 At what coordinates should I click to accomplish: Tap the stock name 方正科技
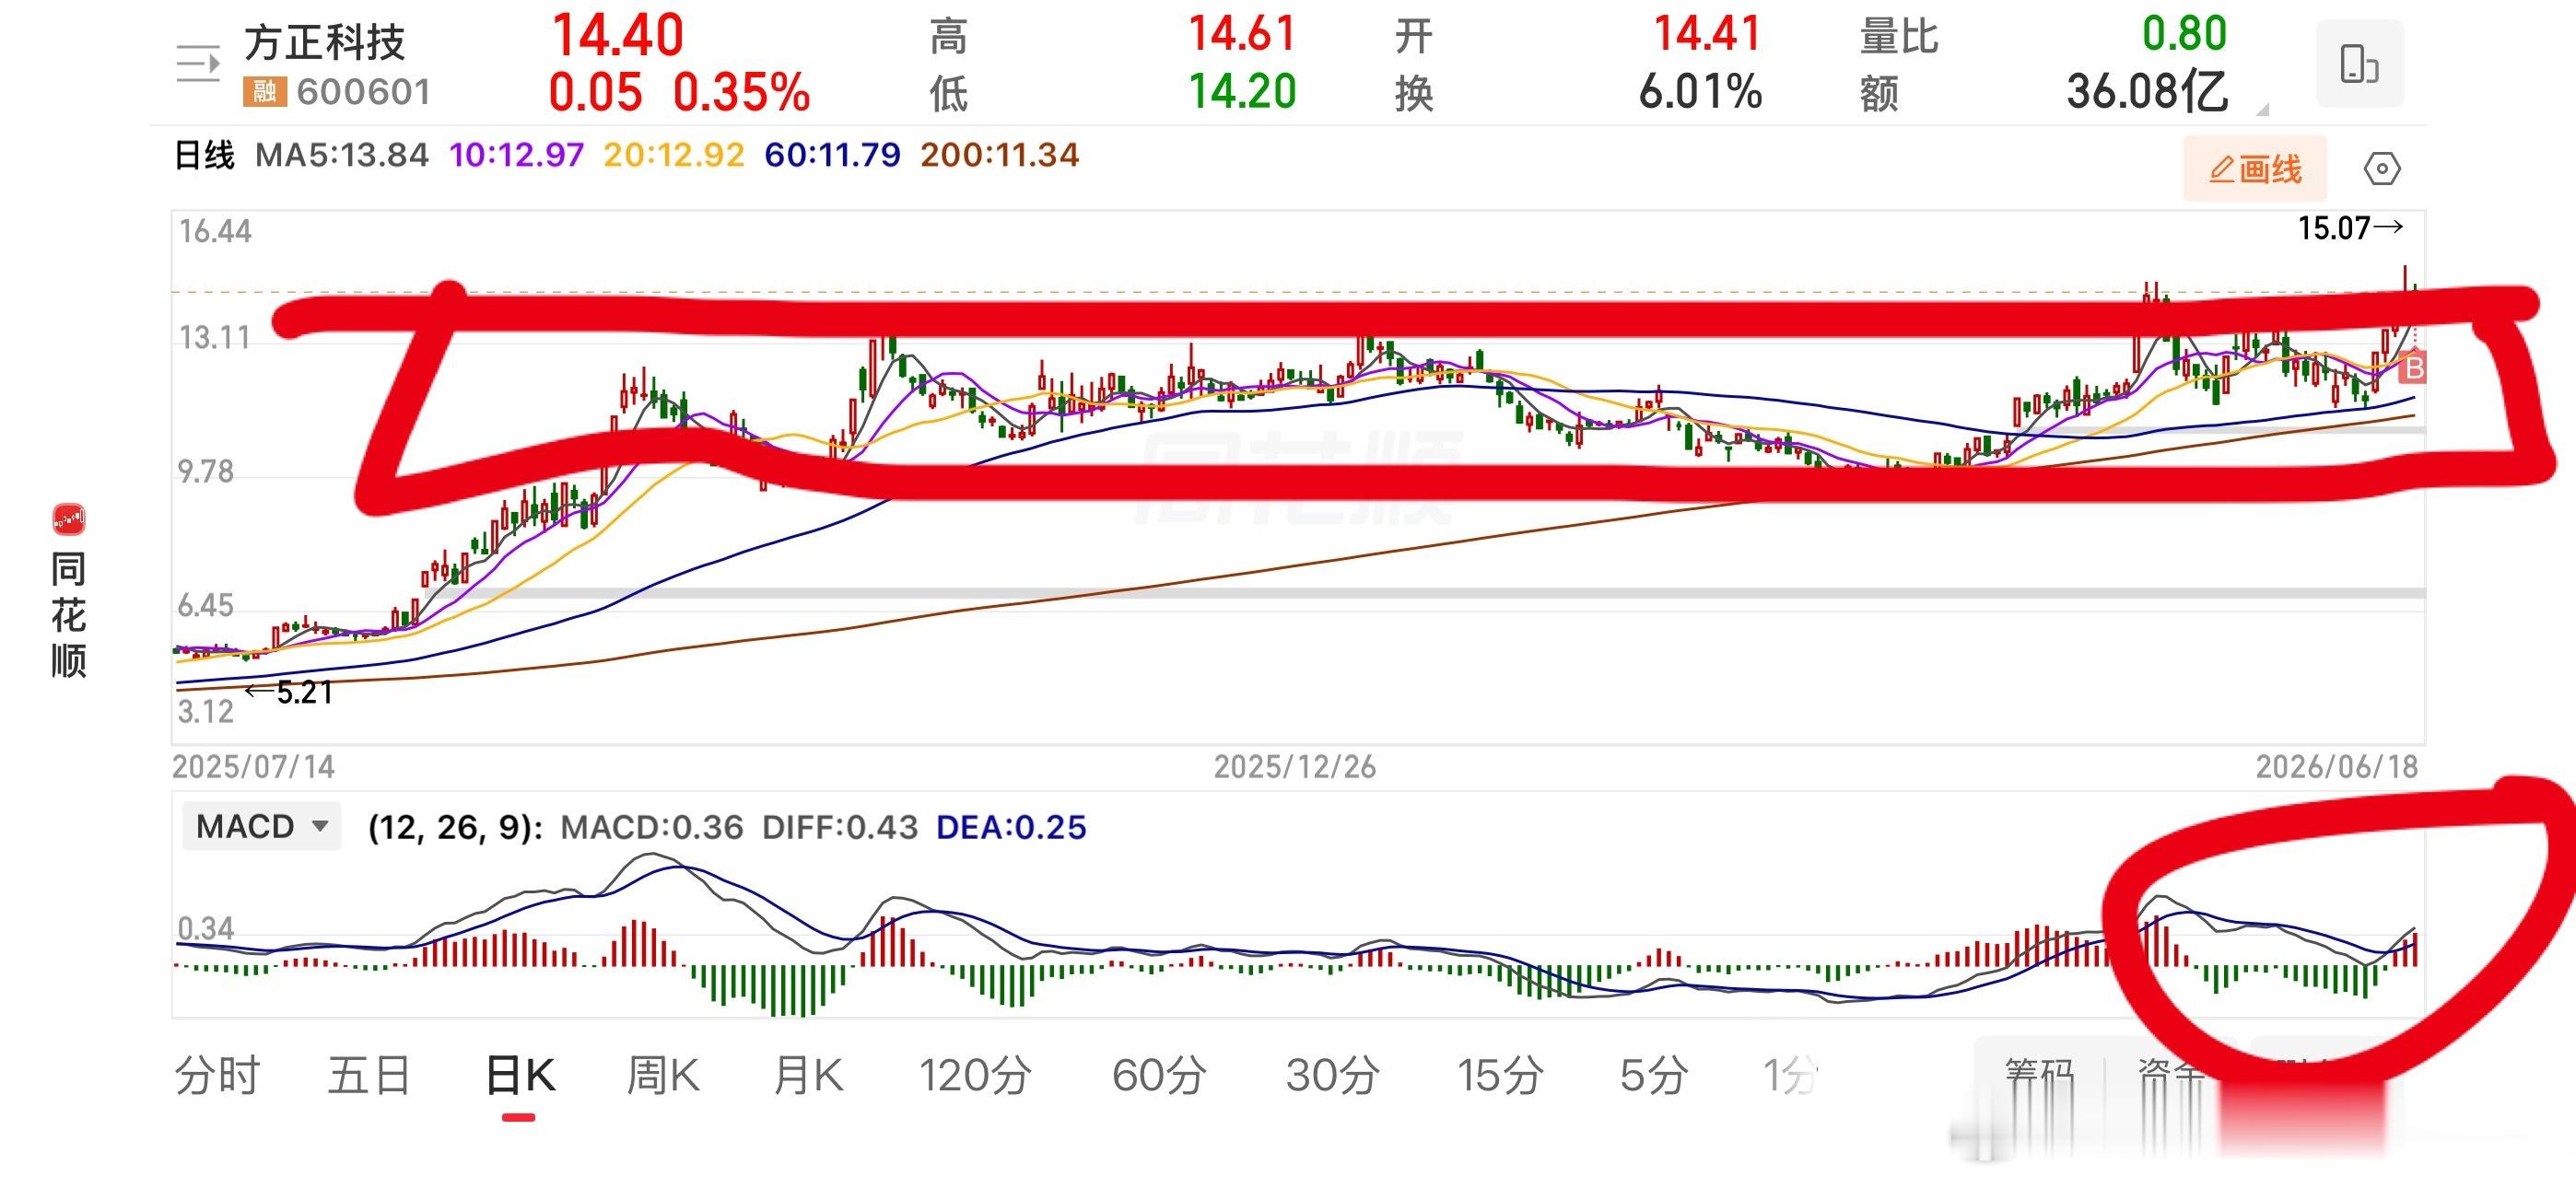coord(325,42)
